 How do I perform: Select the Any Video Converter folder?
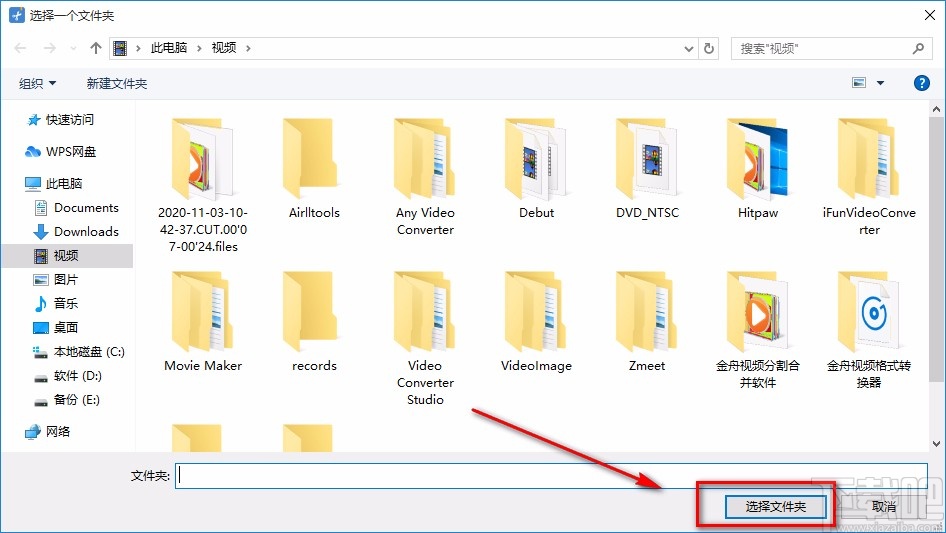pyautogui.click(x=425, y=177)
